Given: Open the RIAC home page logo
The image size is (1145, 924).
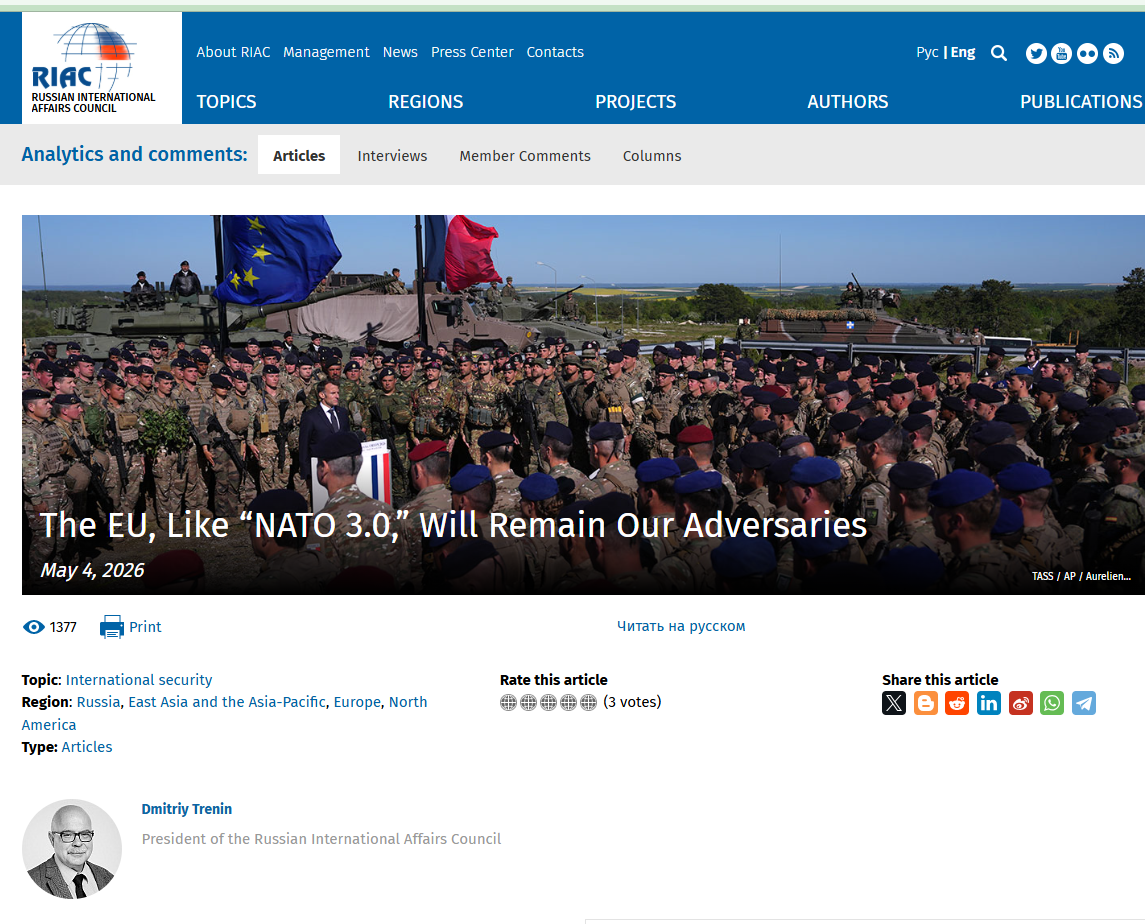Looking at the screenshot, I should click(x=102, y=67).
